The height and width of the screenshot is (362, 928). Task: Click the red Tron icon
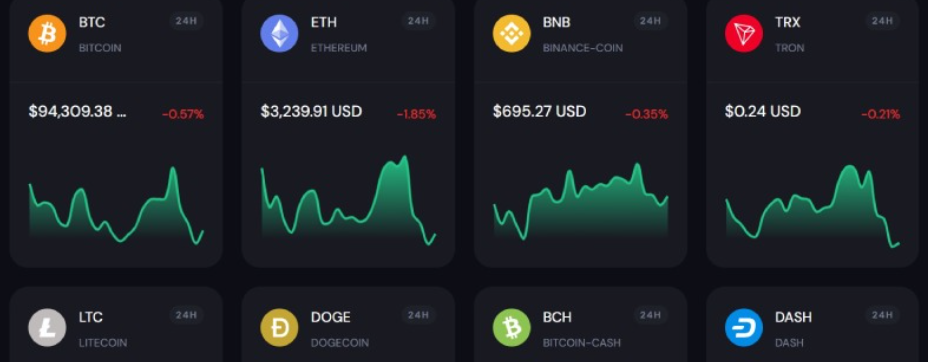click(743, 33)
